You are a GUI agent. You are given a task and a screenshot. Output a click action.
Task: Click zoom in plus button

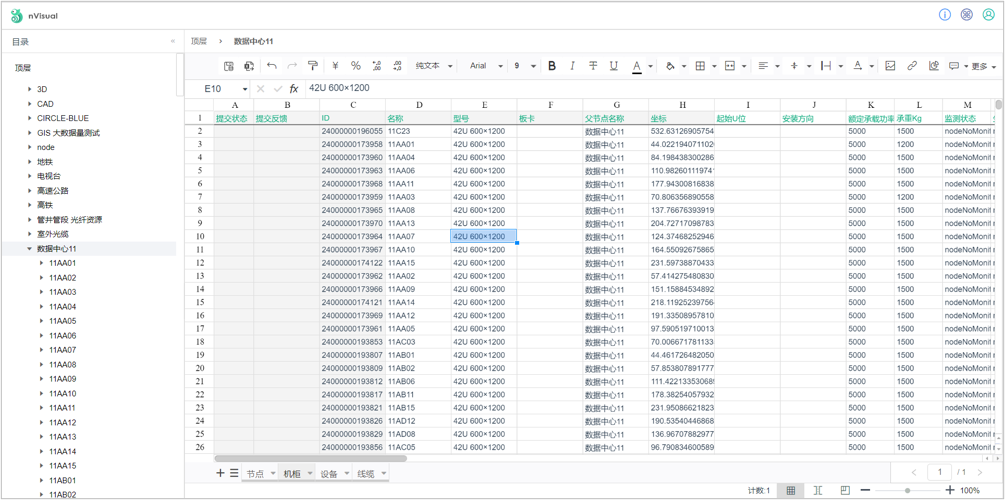(x=950, y=490)
